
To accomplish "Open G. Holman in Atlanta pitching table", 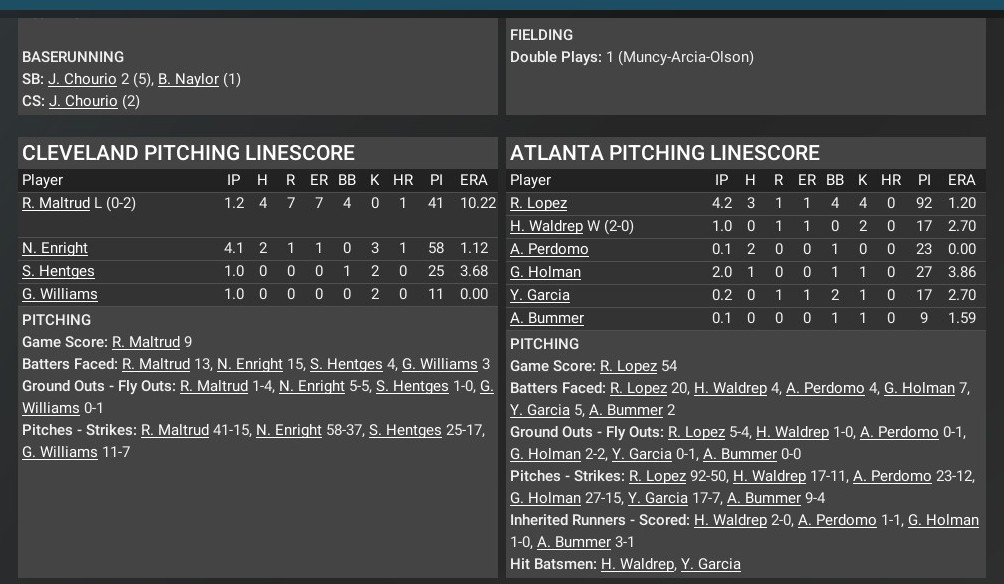I will tap(545, 272).
